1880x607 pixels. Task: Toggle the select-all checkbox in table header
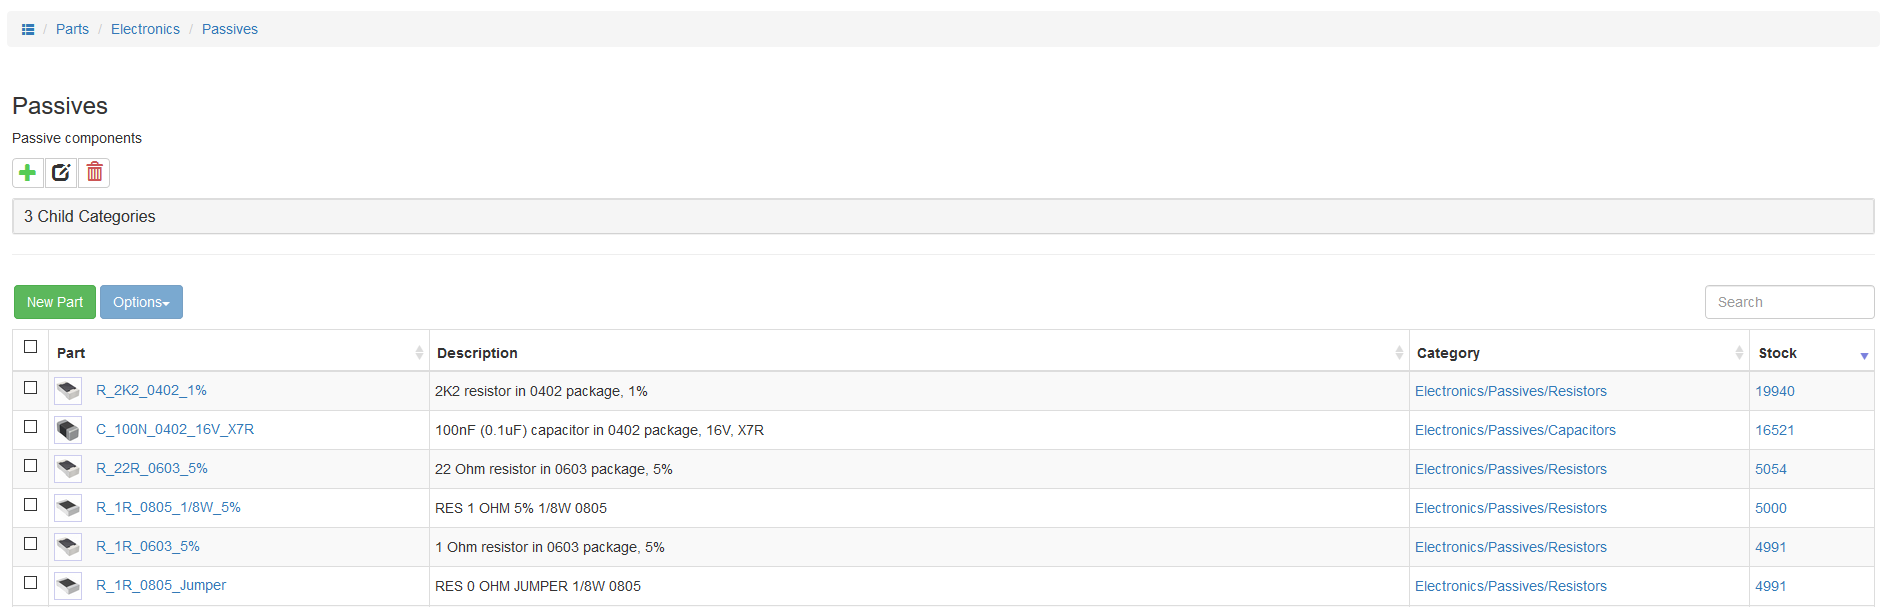pos(31,347)
